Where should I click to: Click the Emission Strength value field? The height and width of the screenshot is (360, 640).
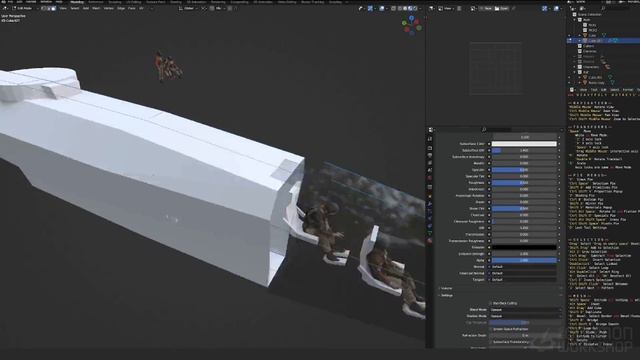click(x=524, y=254)
